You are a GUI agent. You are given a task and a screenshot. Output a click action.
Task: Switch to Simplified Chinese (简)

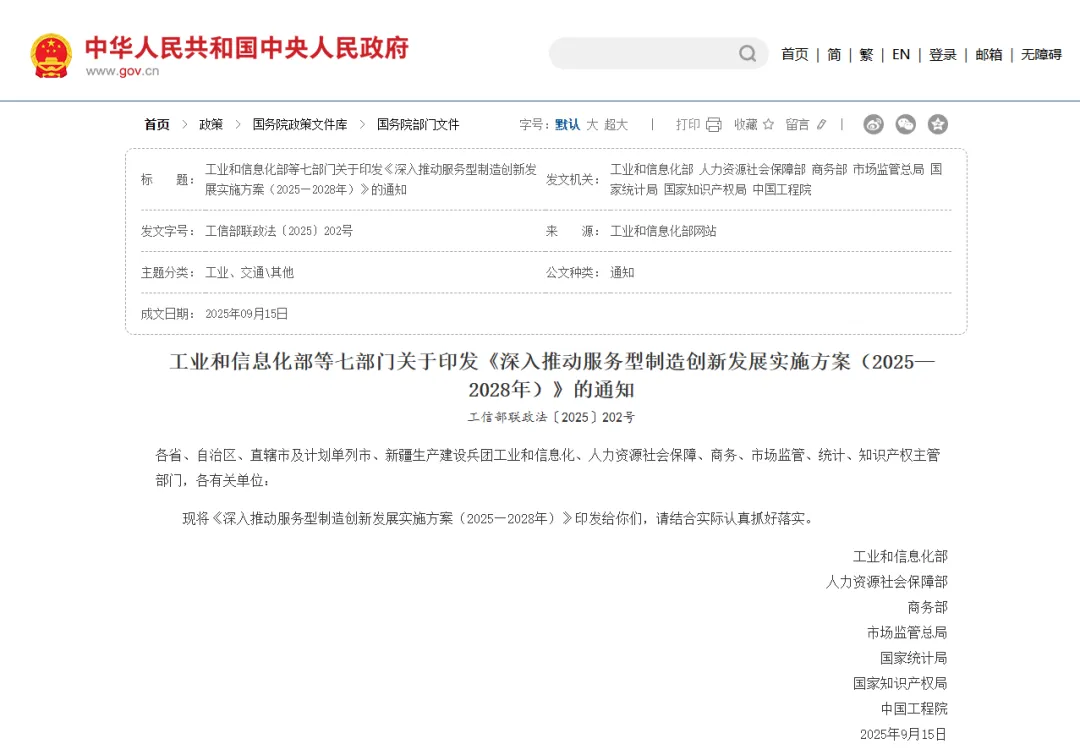click(x=834, y=55)
